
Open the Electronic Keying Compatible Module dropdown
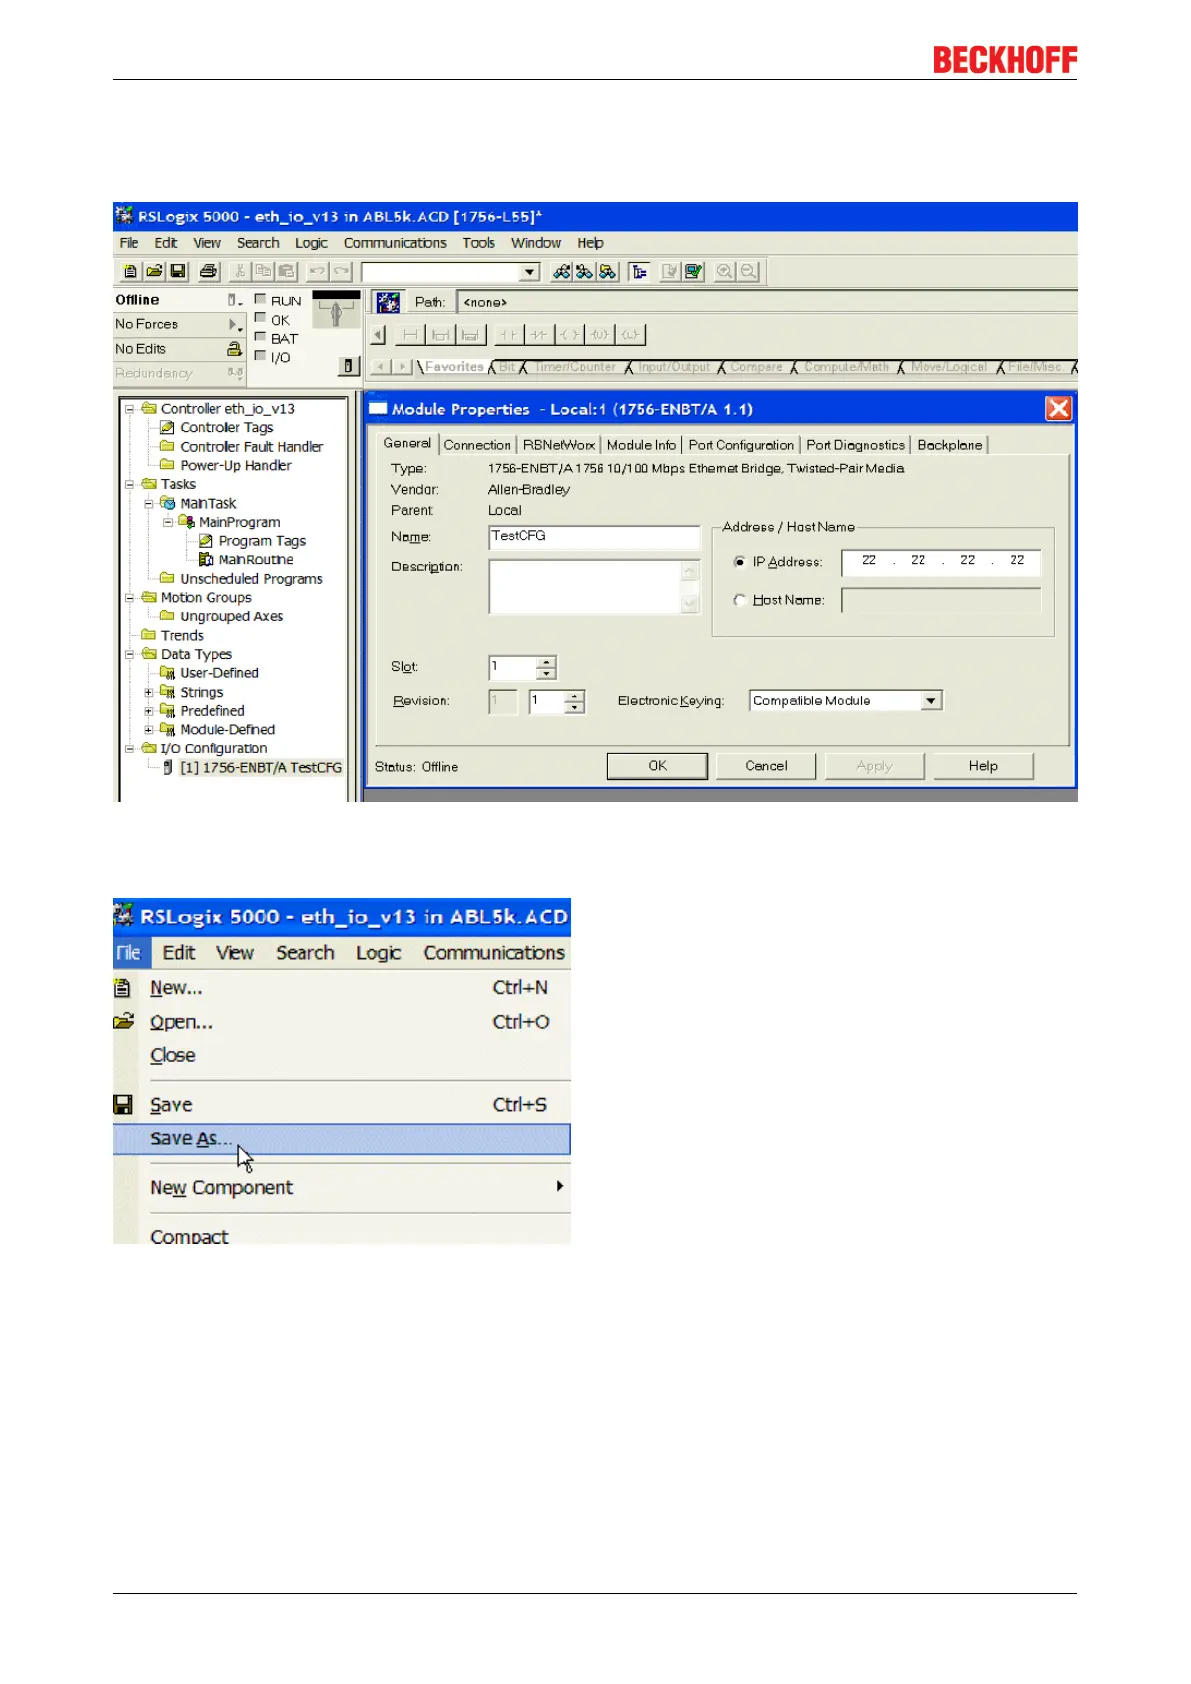[931, 701]
